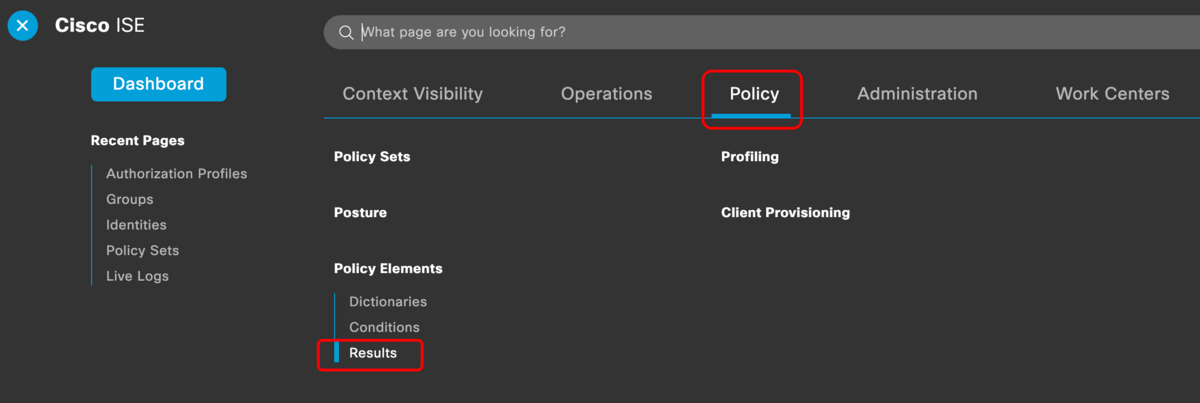
Task: Focus the page search field
Action: tap(761, 32)
